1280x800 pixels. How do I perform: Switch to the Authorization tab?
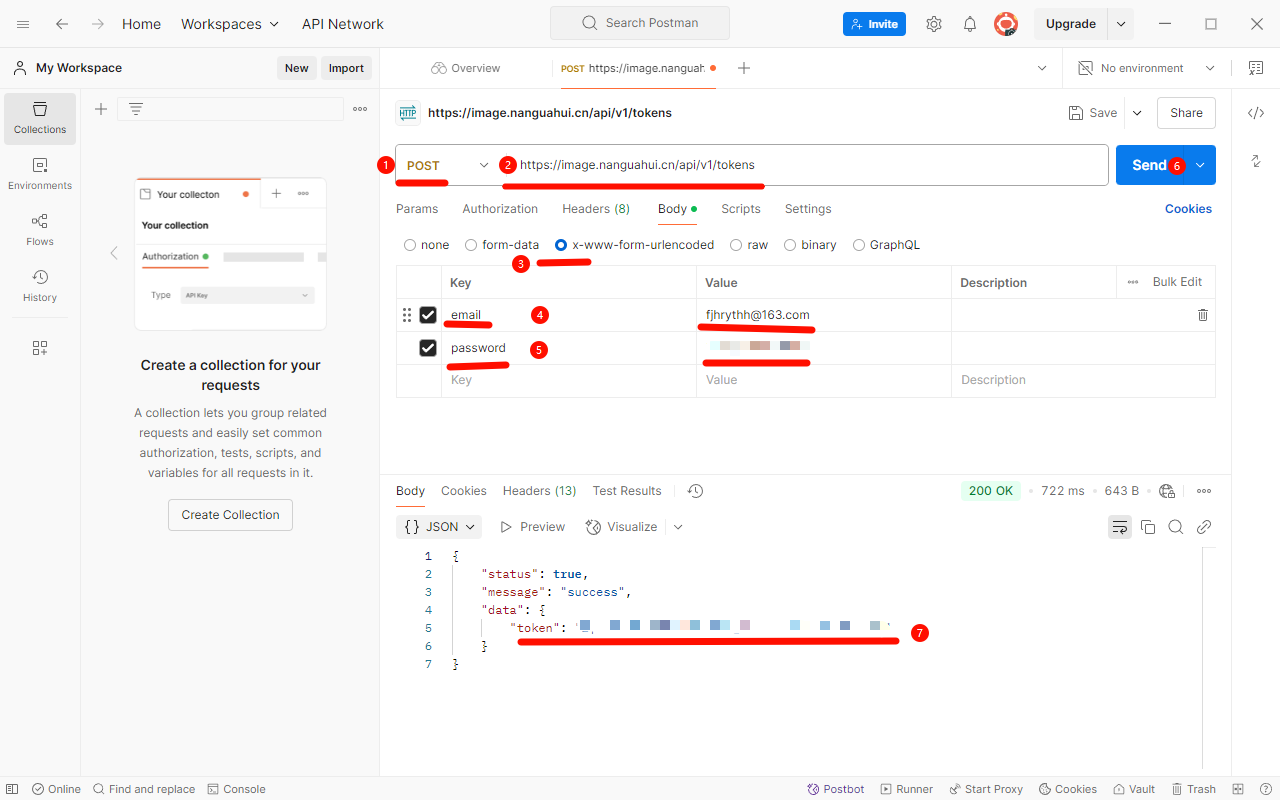point(500,209)
